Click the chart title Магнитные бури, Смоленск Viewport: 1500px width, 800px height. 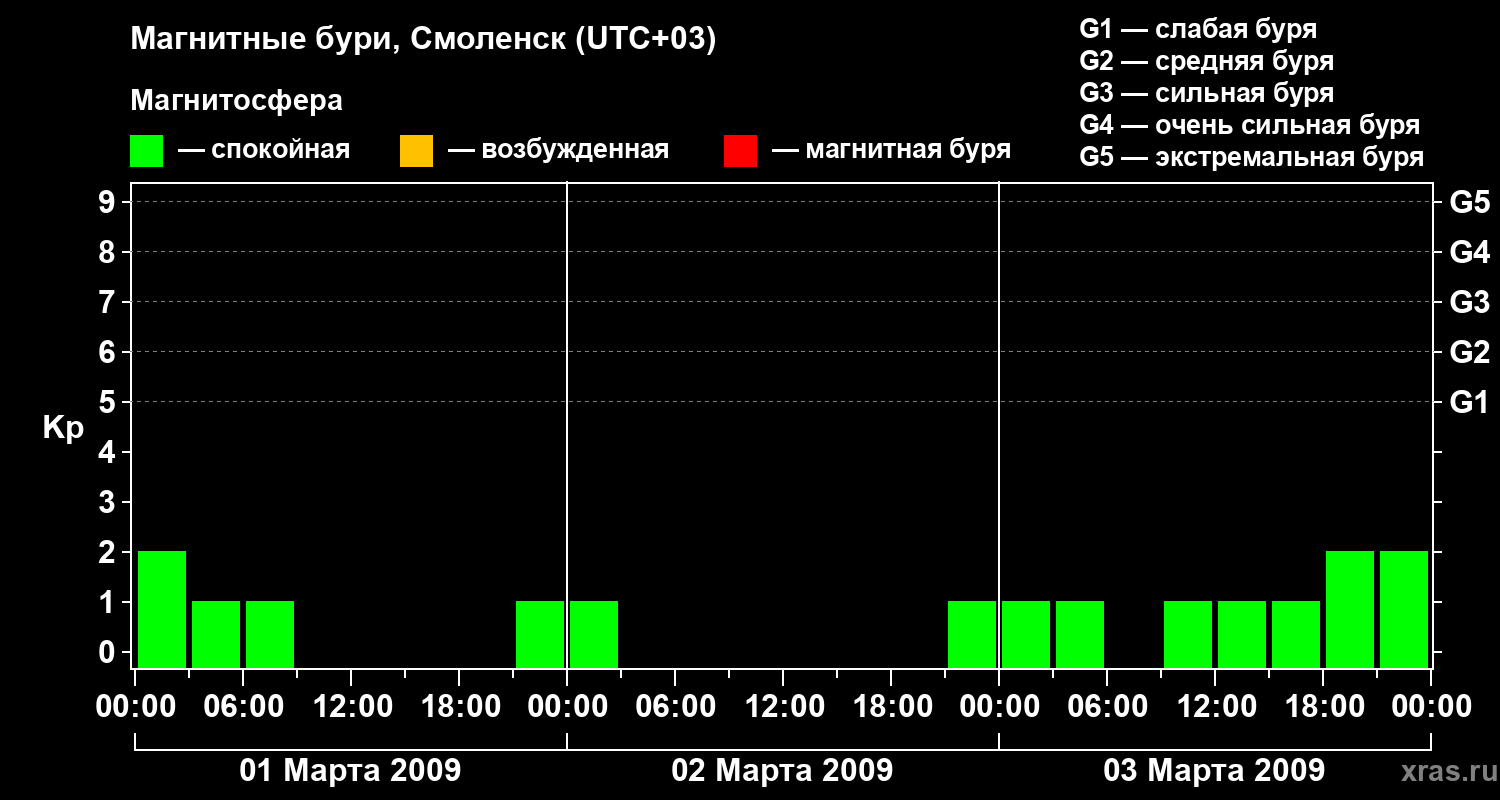[x=423, y=40]
